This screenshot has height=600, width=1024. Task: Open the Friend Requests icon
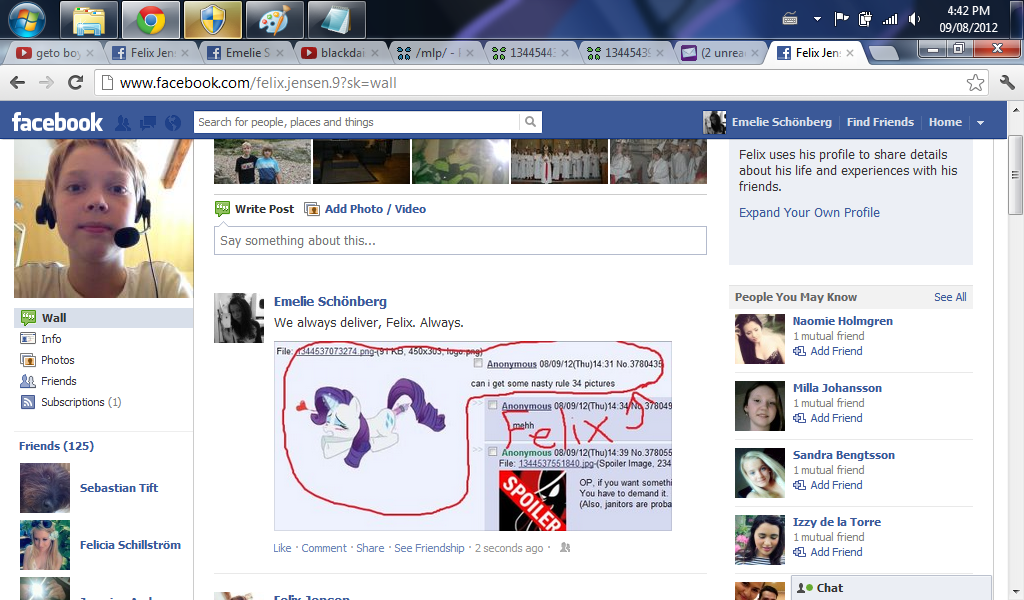point(122,122)
